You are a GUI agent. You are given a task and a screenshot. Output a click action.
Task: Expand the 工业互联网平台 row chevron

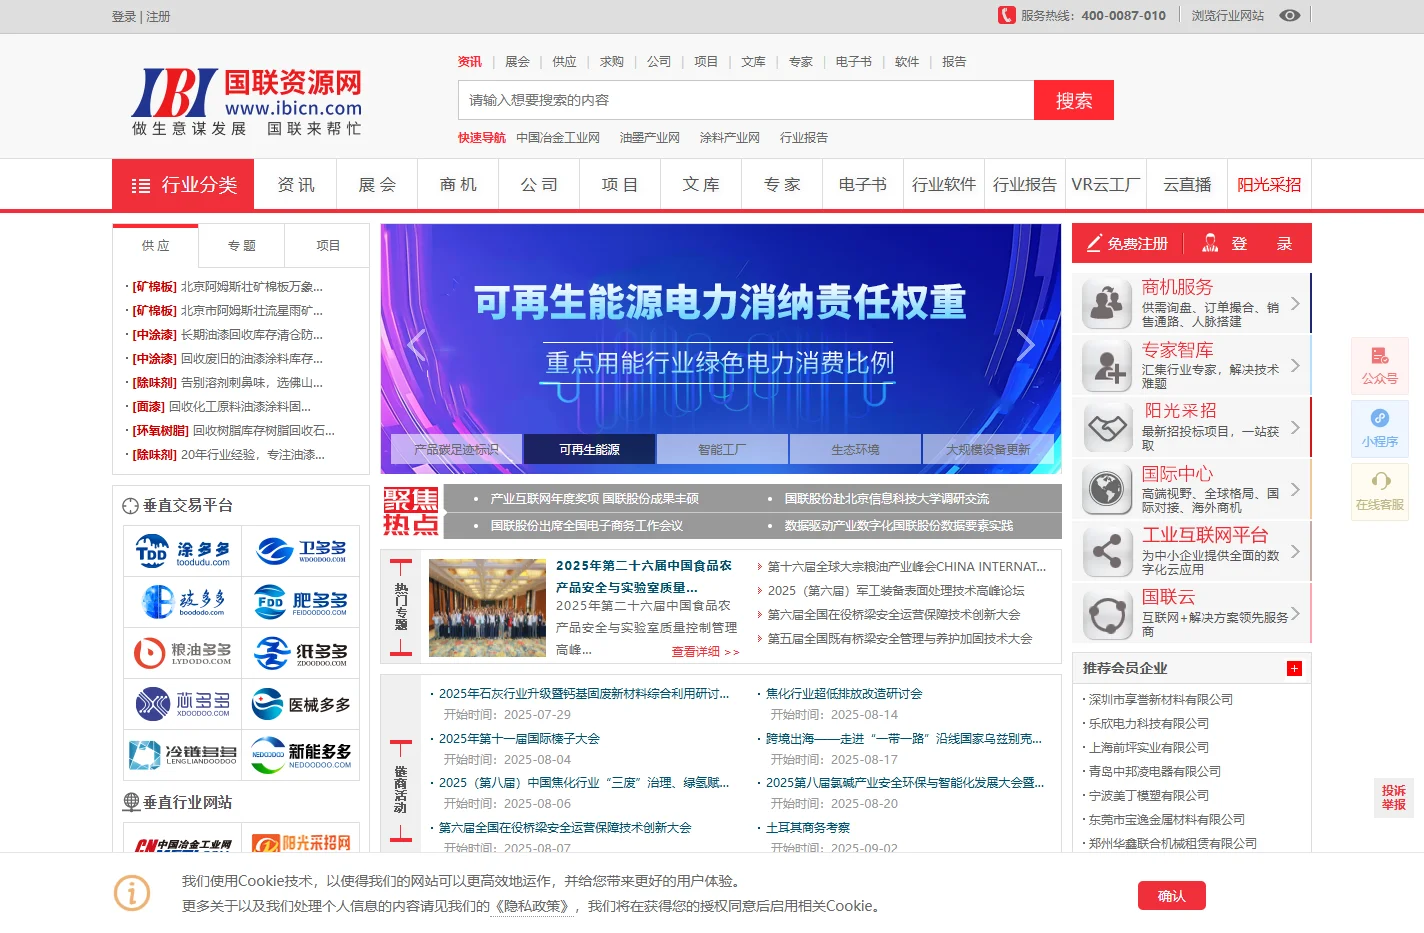[1295, 551]
